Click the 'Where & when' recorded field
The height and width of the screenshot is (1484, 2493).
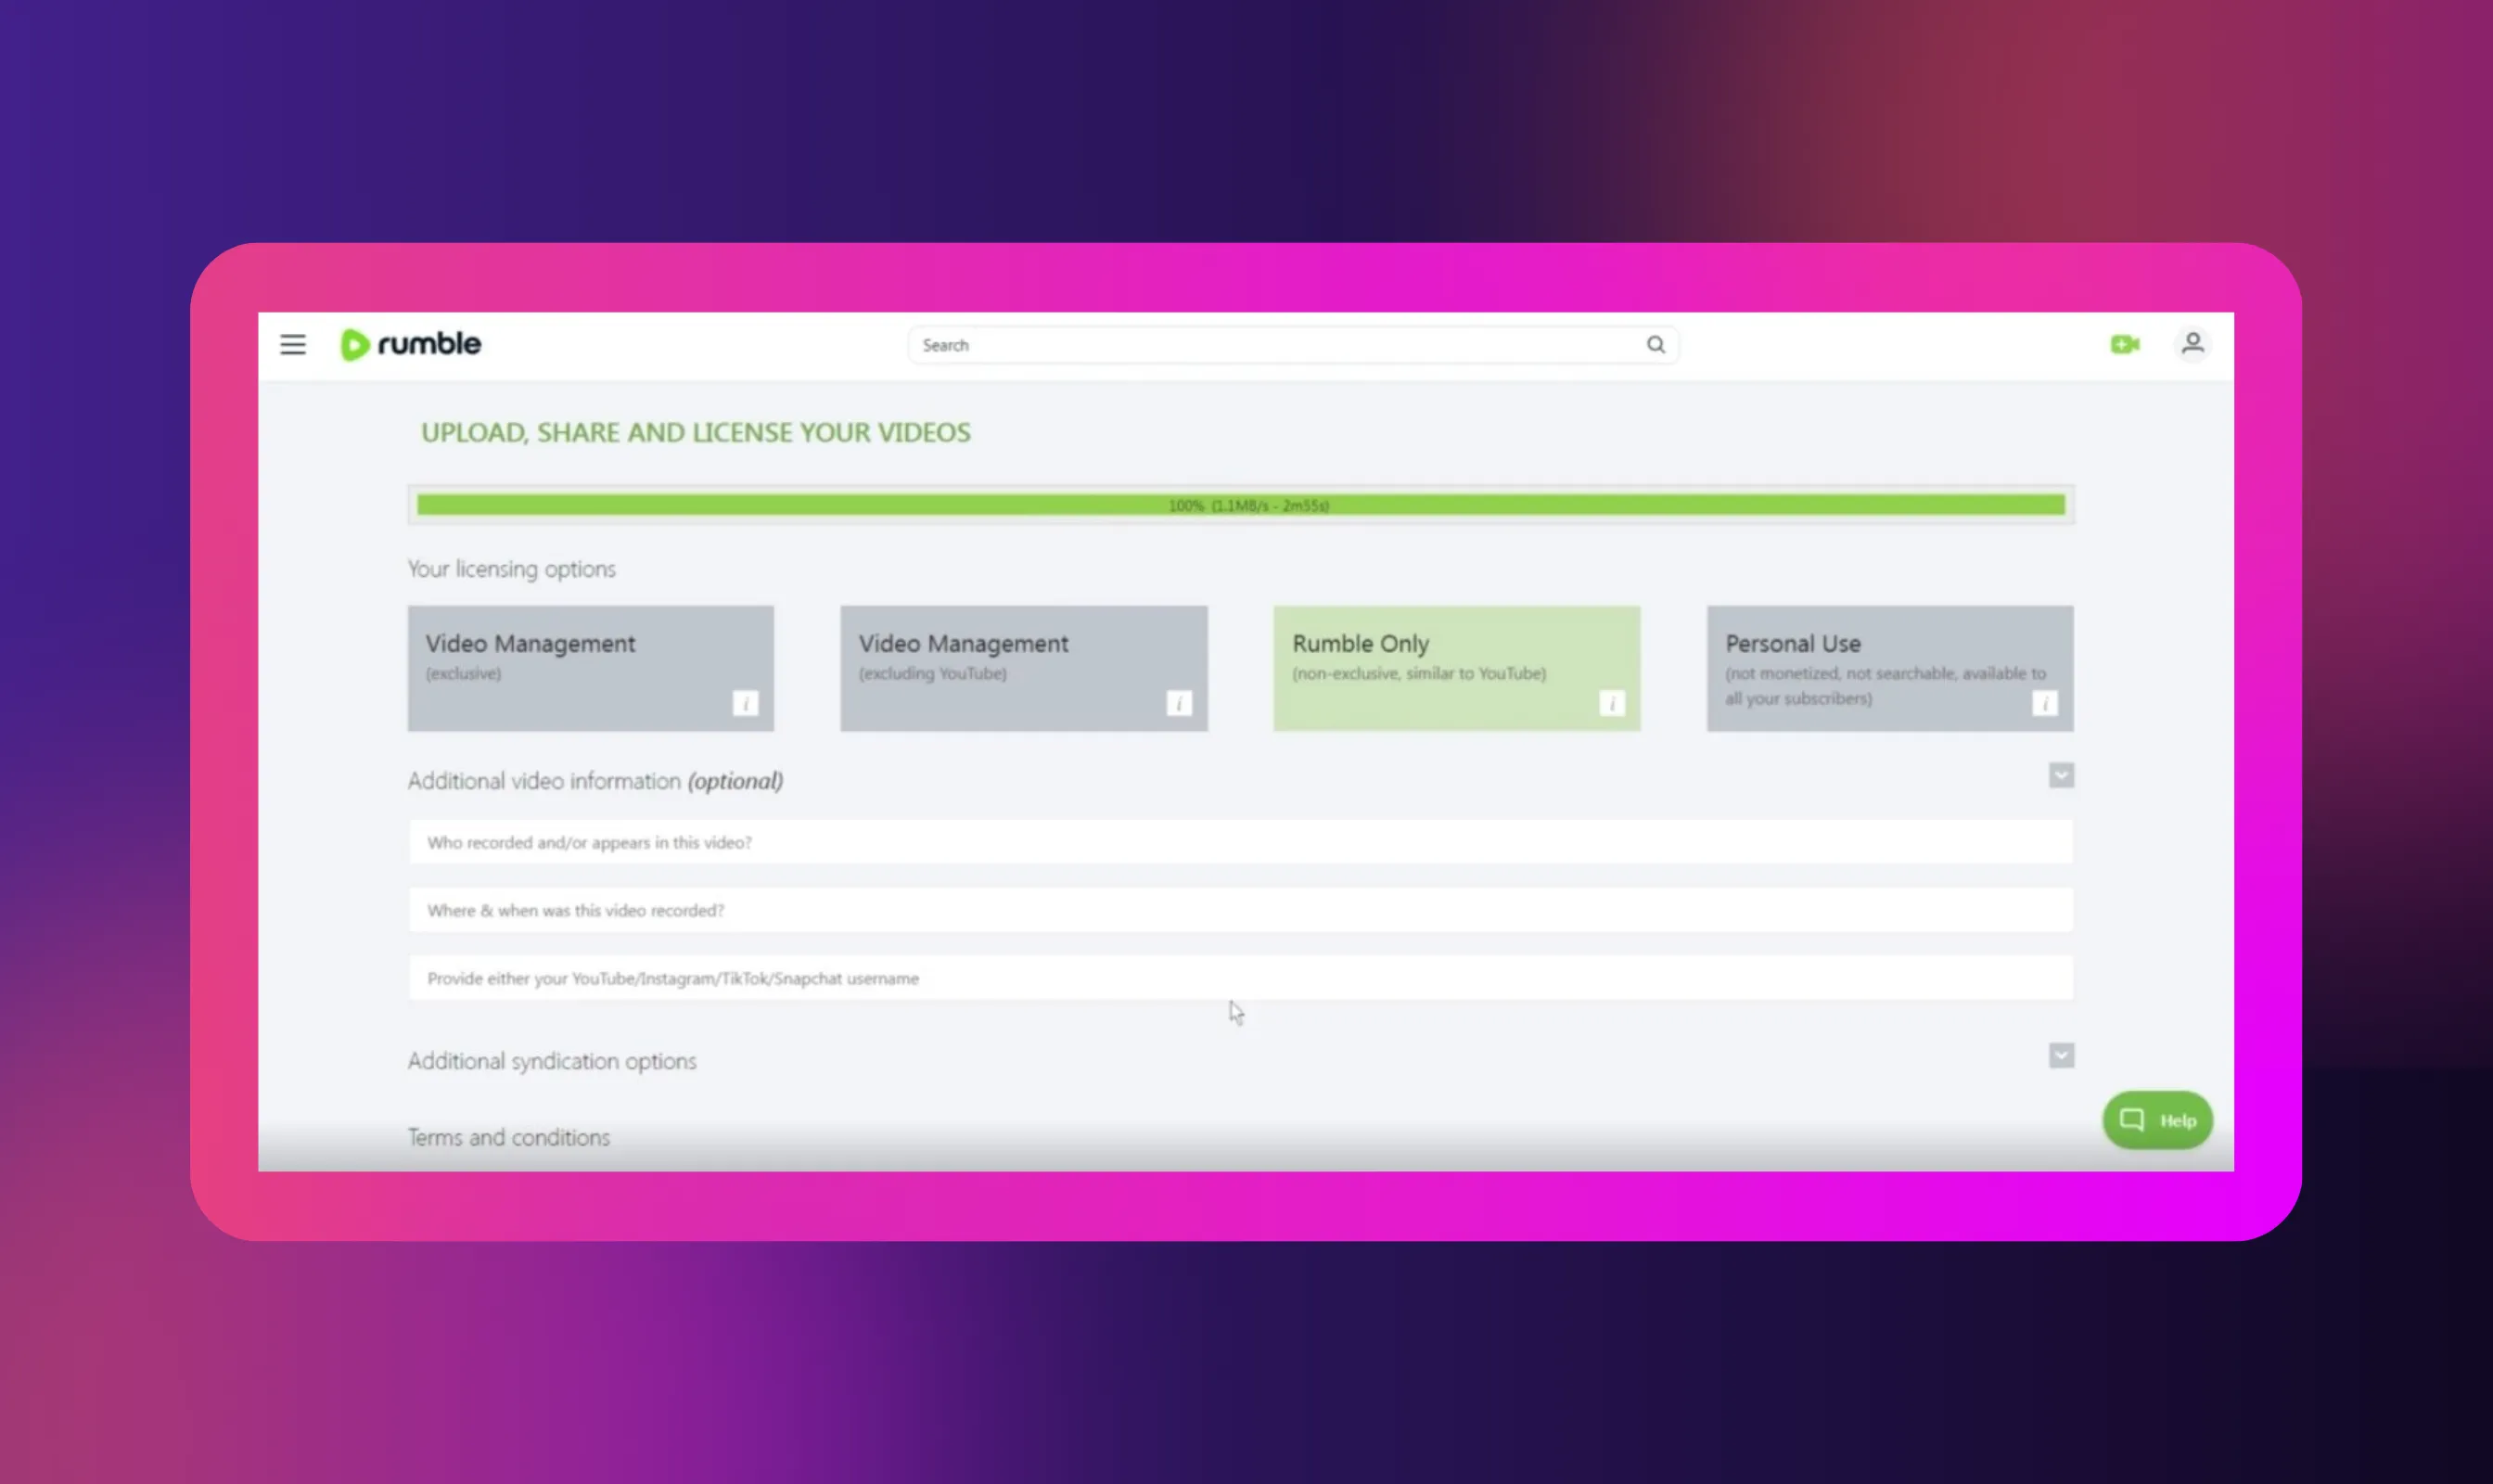tap(1240, 910)
